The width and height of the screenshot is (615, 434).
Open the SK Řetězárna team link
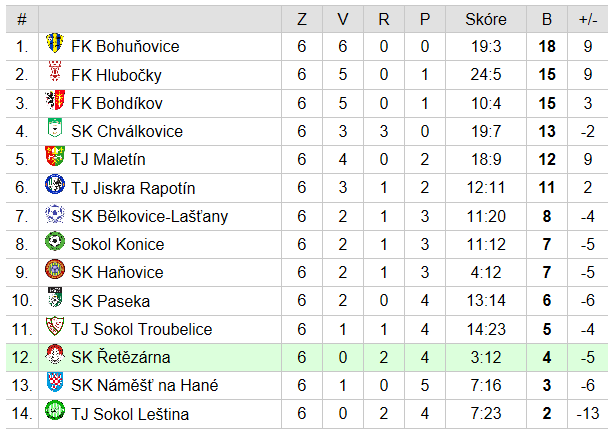tap(121, 358)
